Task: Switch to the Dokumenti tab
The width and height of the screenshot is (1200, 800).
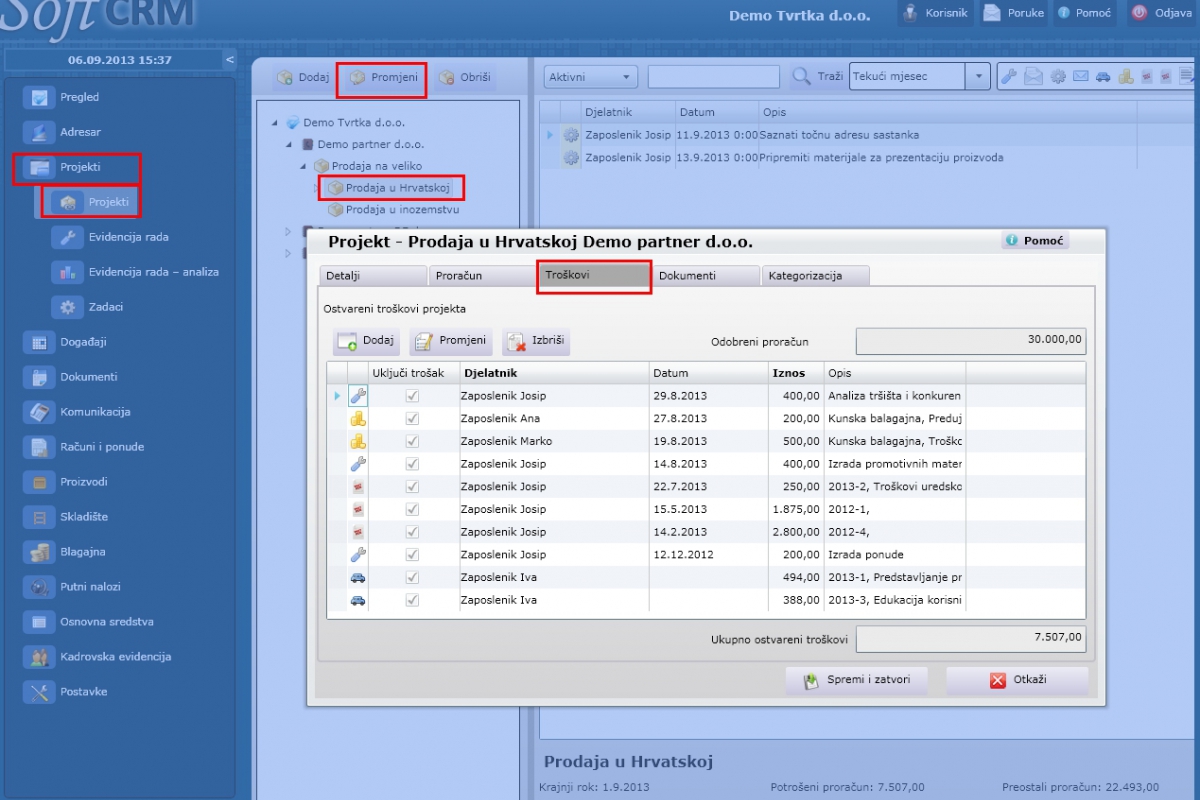Action: [x=705, y=276]
